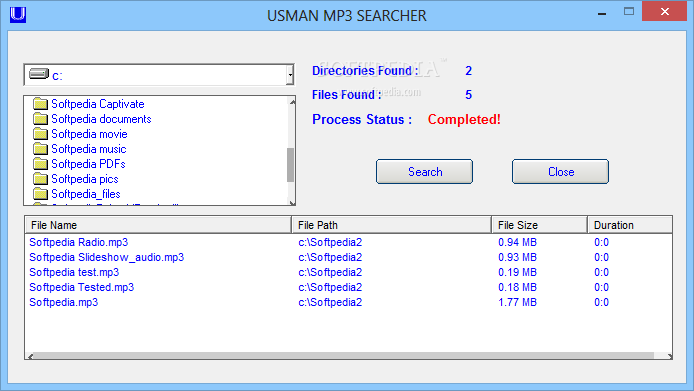Select the Softpedia_files folder icon
The width and height of the screenshot is (694, 391).
tap(40, 194)
